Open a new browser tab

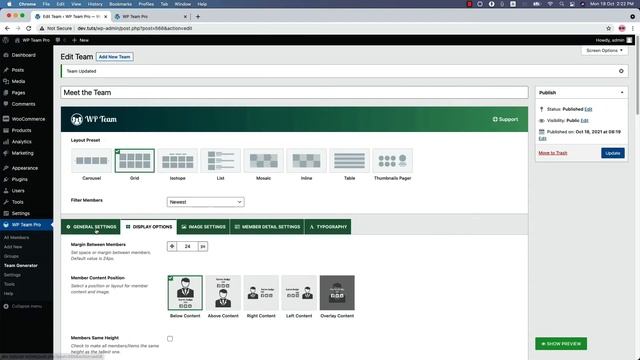tap(198, 17)
